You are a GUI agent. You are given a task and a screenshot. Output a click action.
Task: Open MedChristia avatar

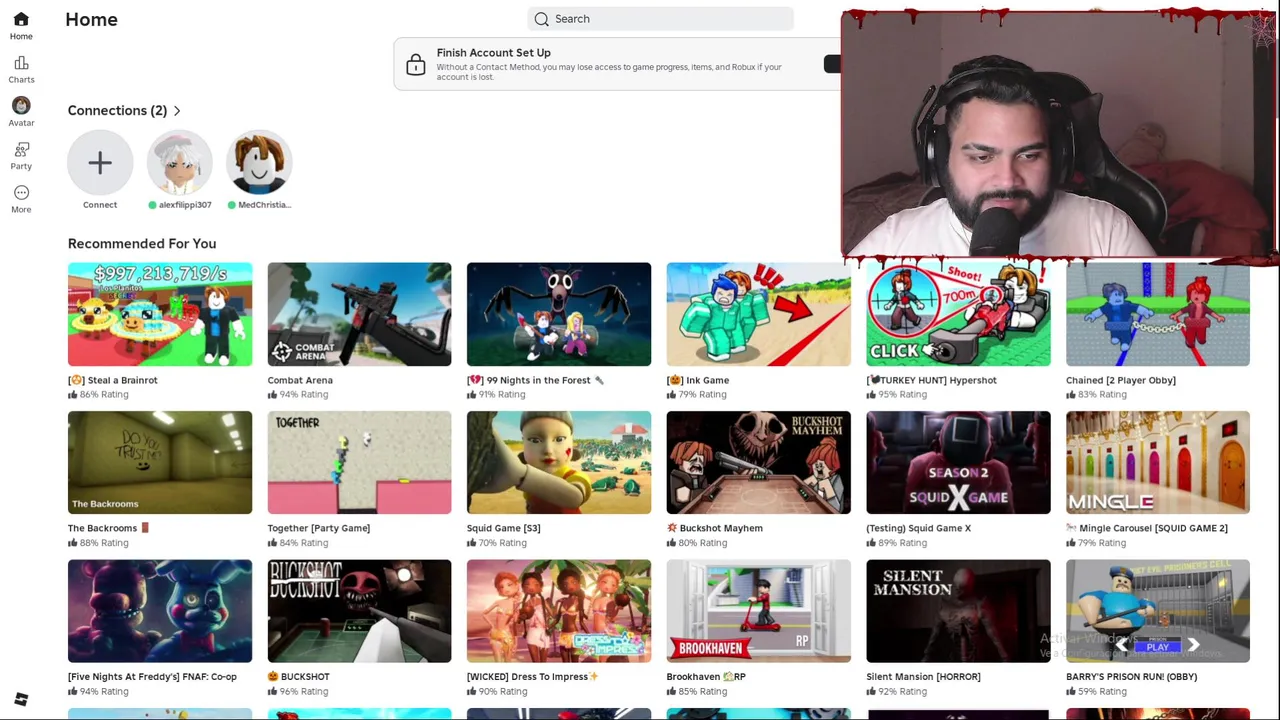pos(260,162)
